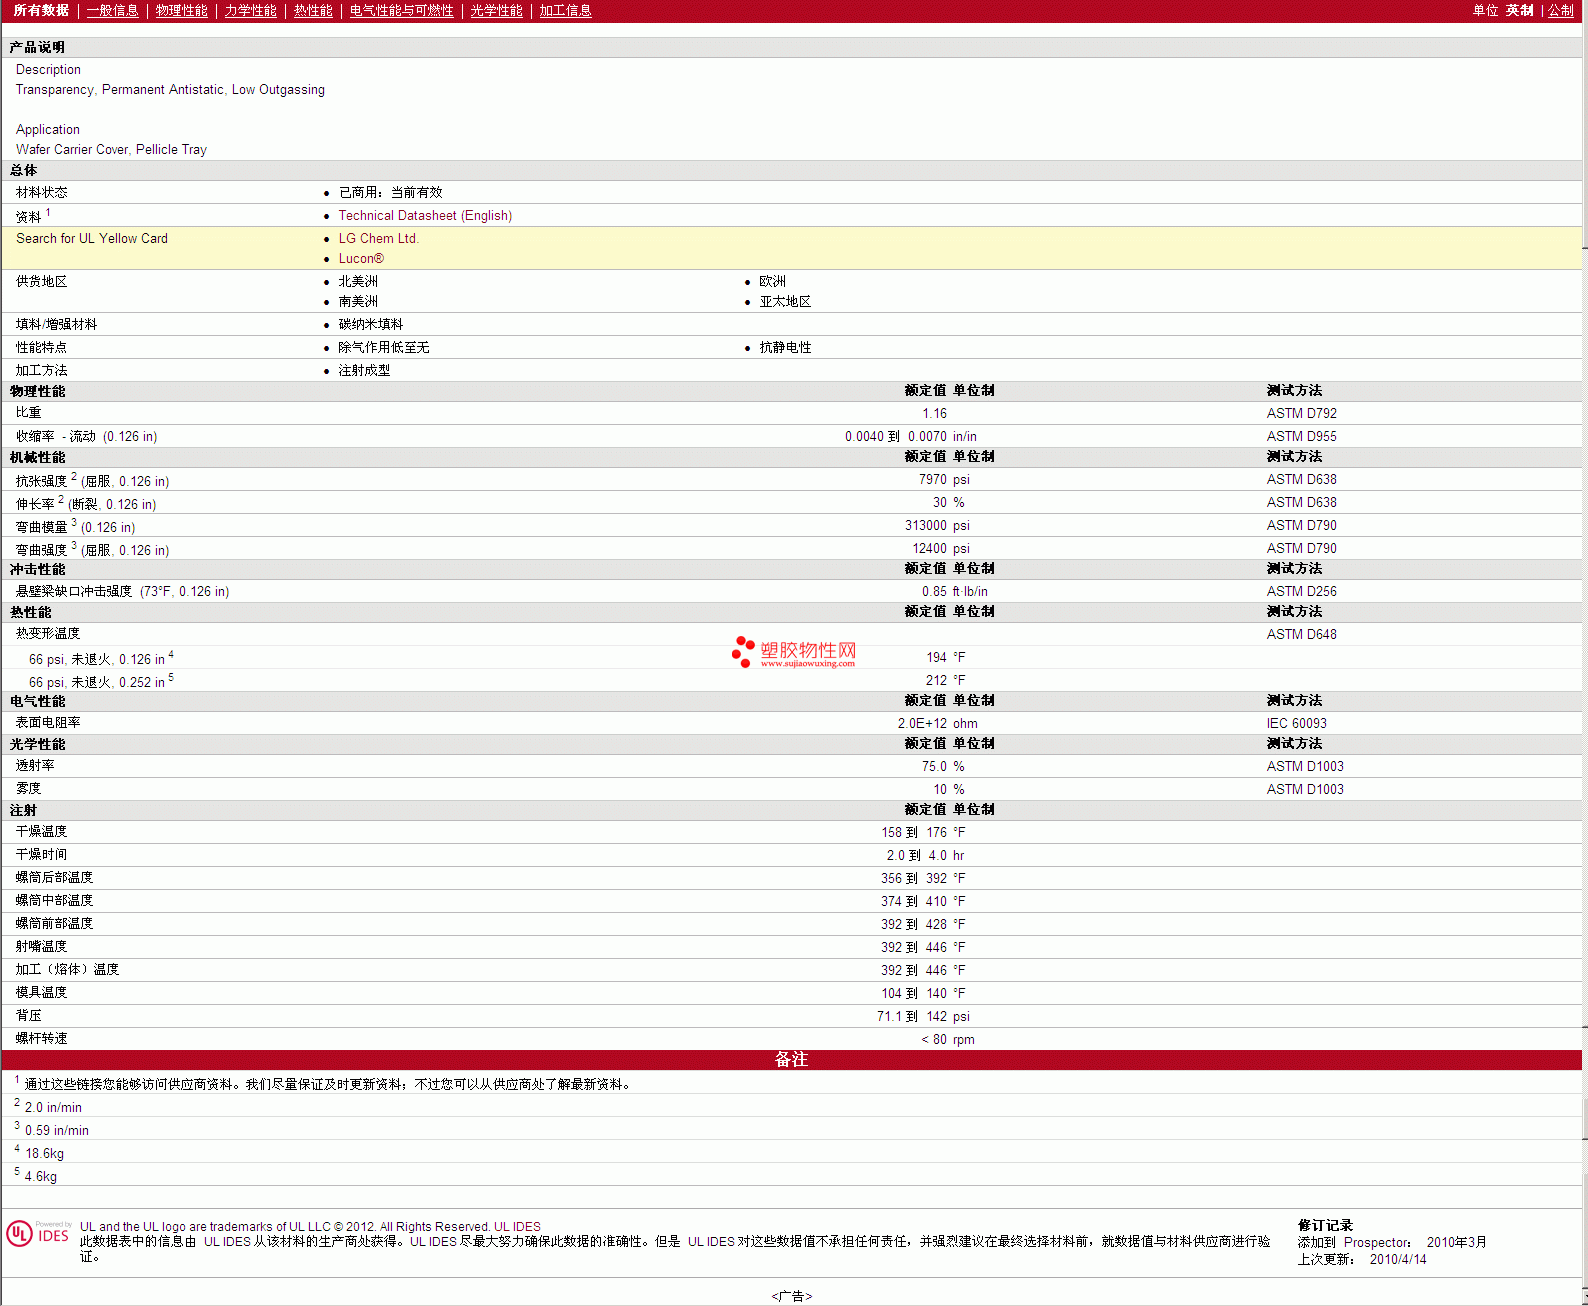Select the 所有数据 tab
This screenshot has height=1306, width=1588.
coord(41,10)
